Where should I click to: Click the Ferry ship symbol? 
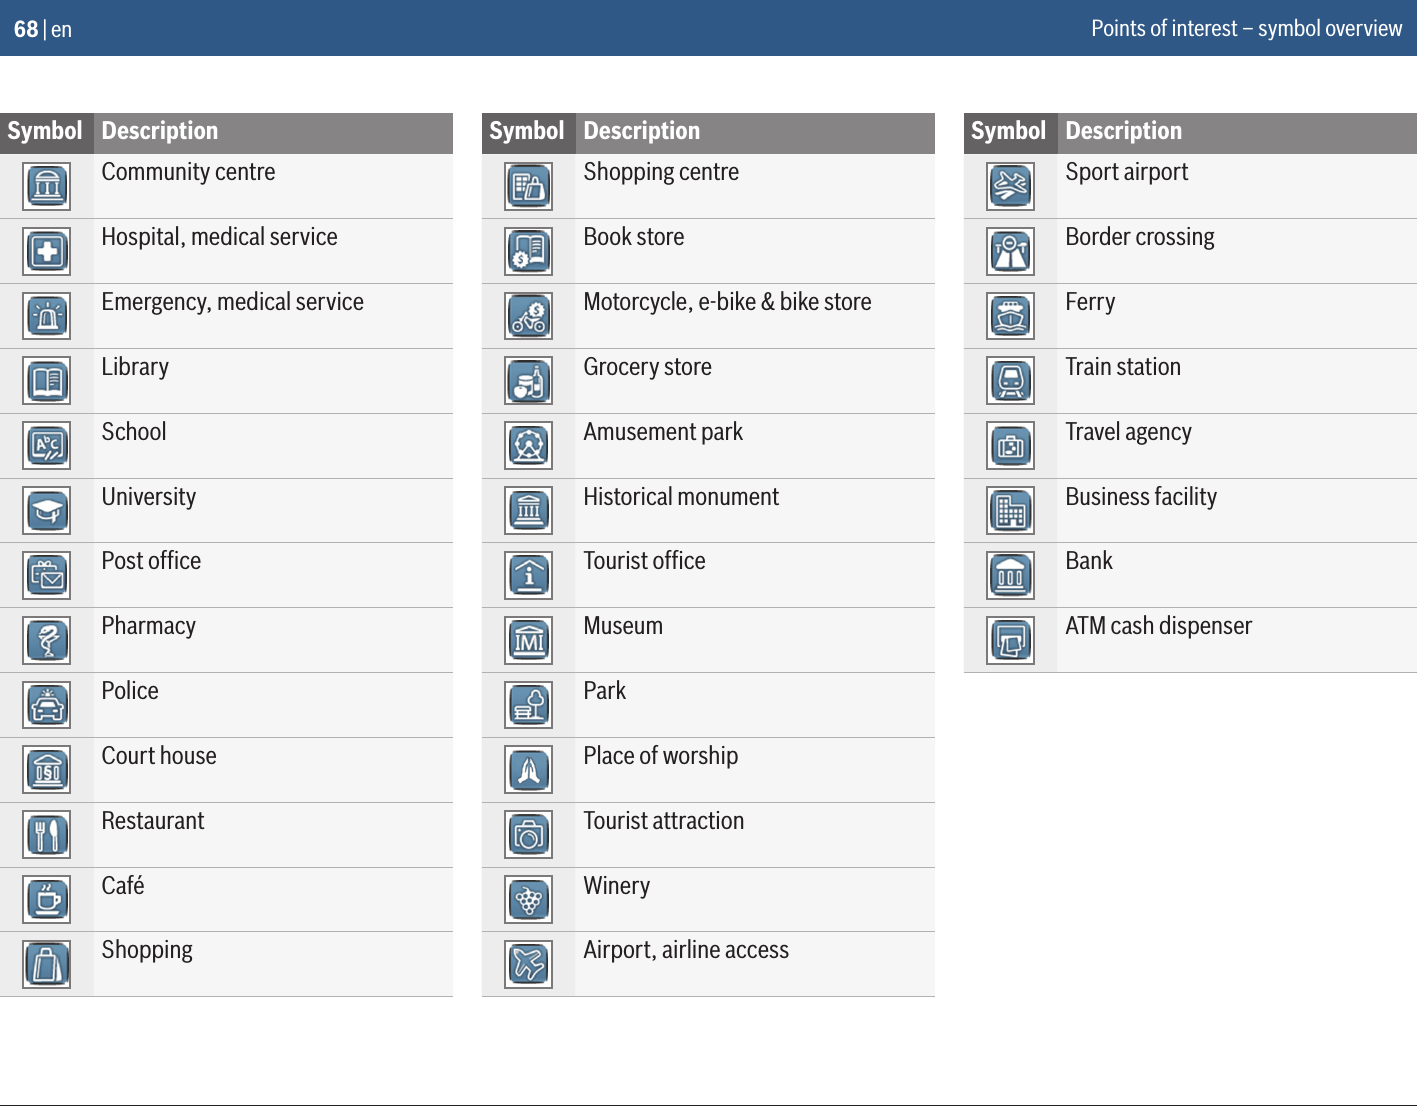[x=1011, y=316]
